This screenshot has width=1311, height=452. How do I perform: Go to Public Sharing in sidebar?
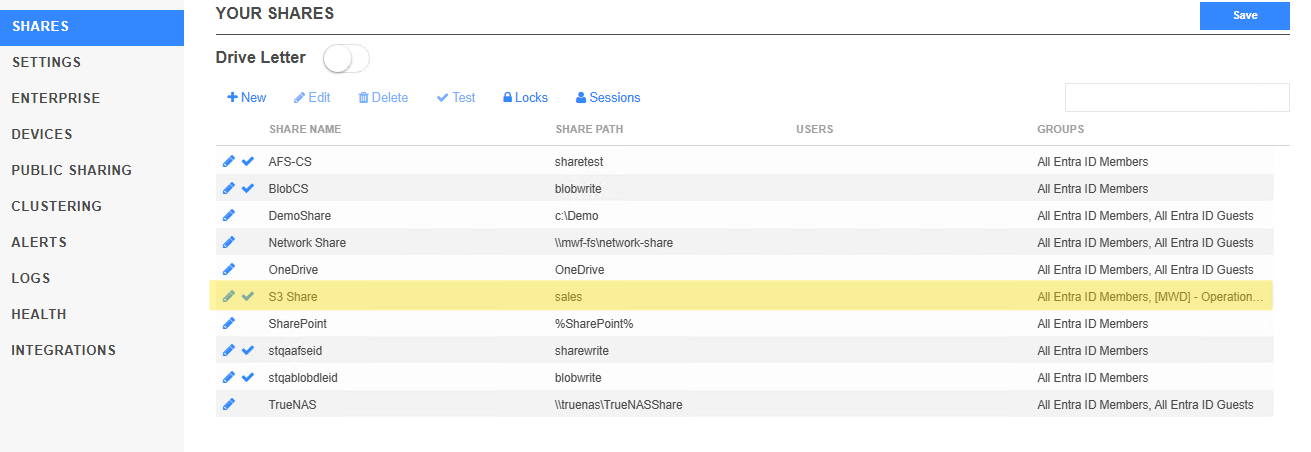click(71, 170)
